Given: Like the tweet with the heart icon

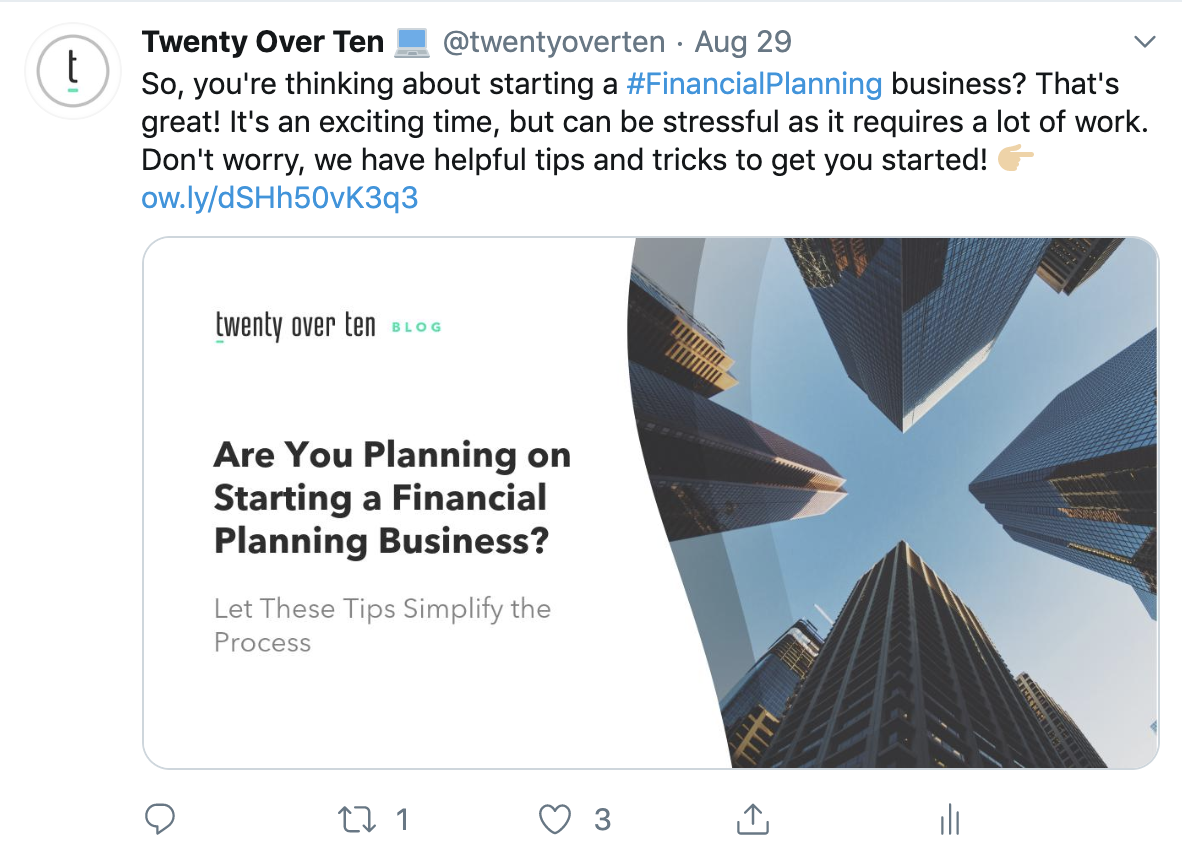Looking at the screenshot, I should pos(554,820).
